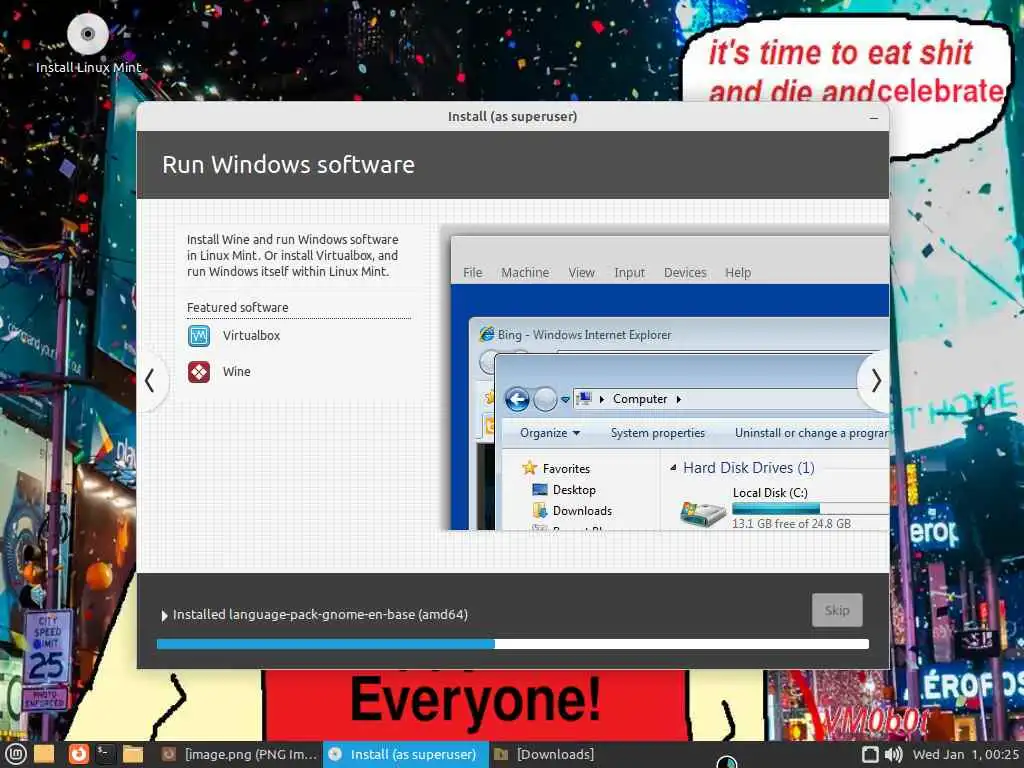Click the Help menu in slideshow screenshot
The image size is (1024, 768).
[x=738, y=272]
